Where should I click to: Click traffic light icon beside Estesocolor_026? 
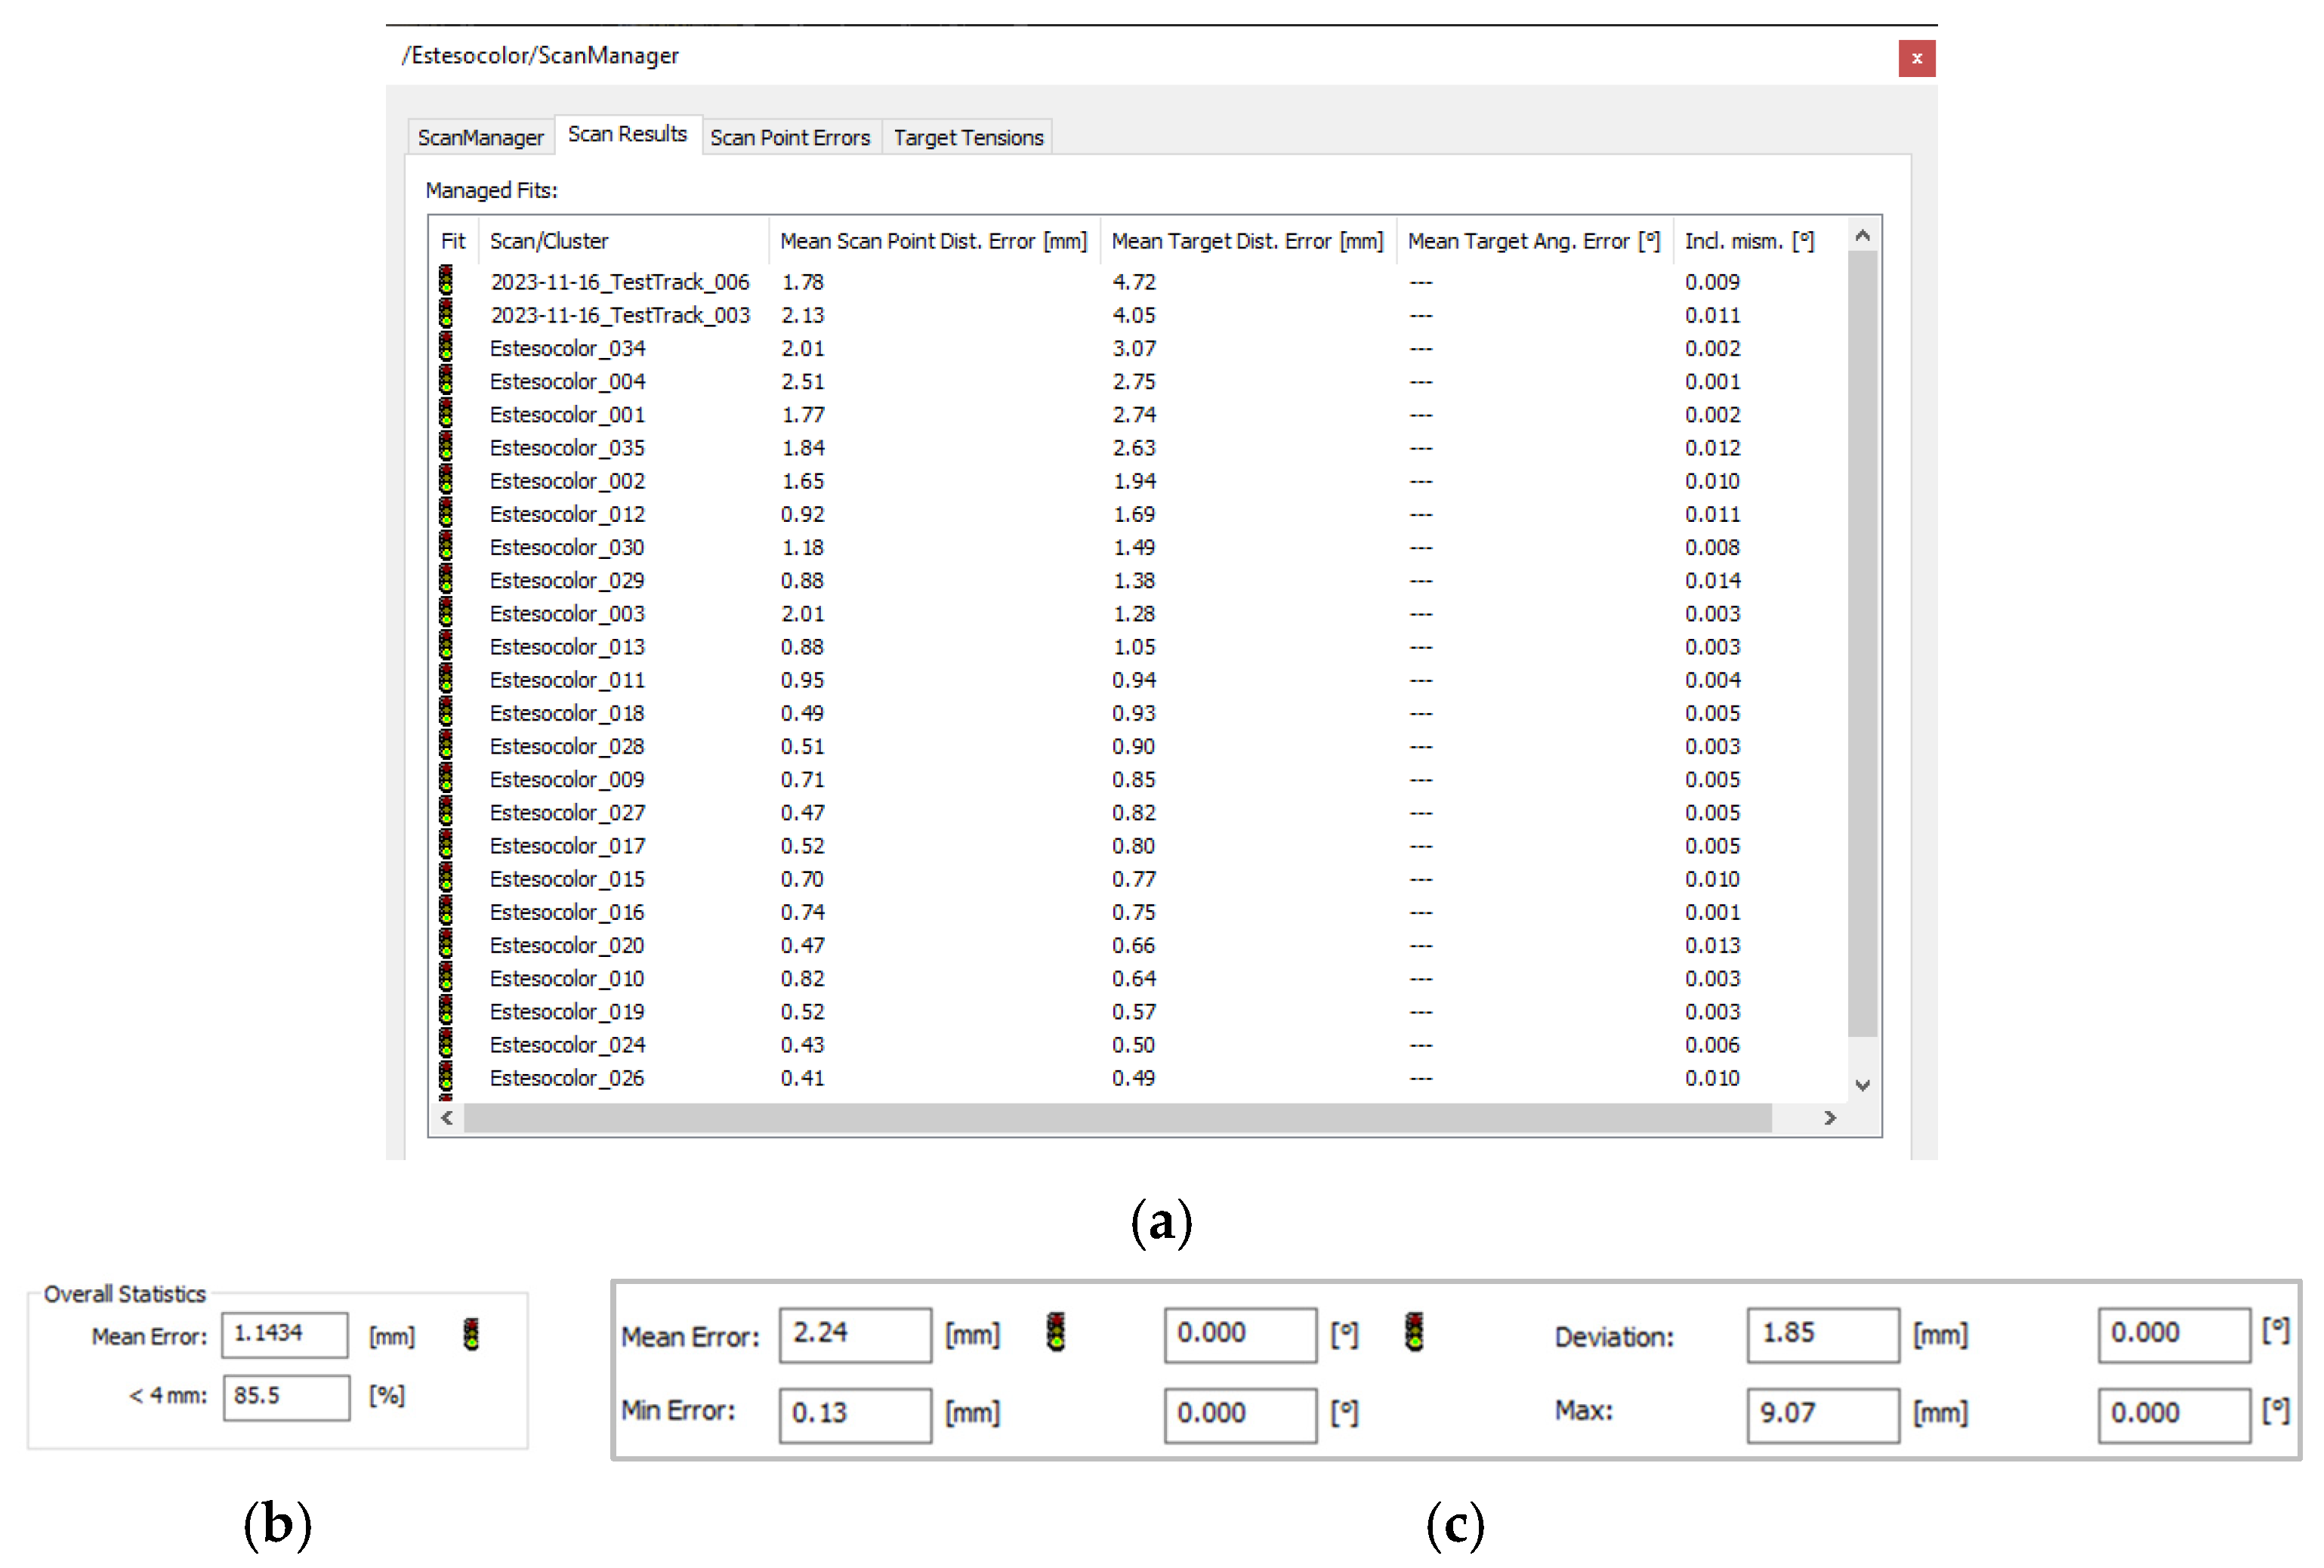[x=446, y=1077]
